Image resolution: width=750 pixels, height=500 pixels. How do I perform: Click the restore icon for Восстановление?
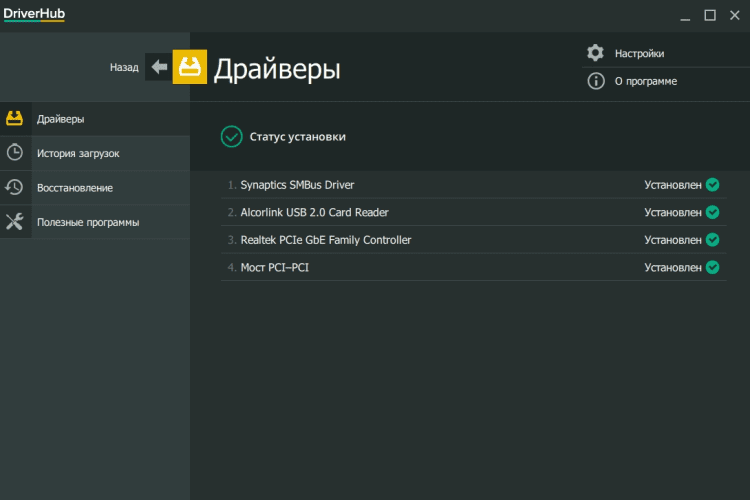[15, 187]
